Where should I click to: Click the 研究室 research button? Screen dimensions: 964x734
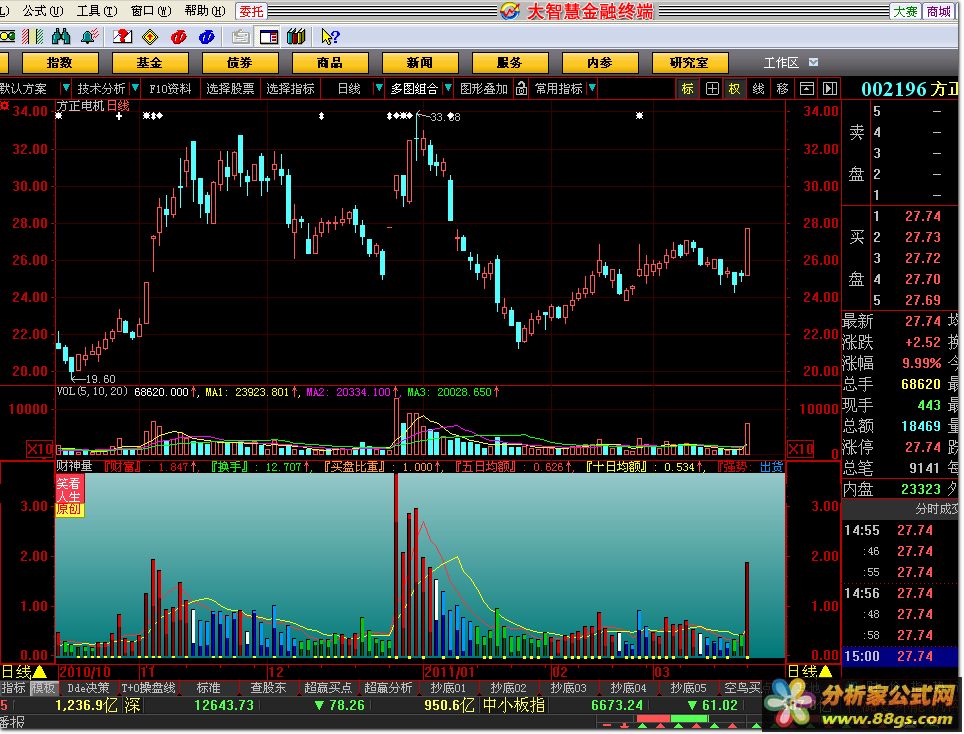pos(689,62)
